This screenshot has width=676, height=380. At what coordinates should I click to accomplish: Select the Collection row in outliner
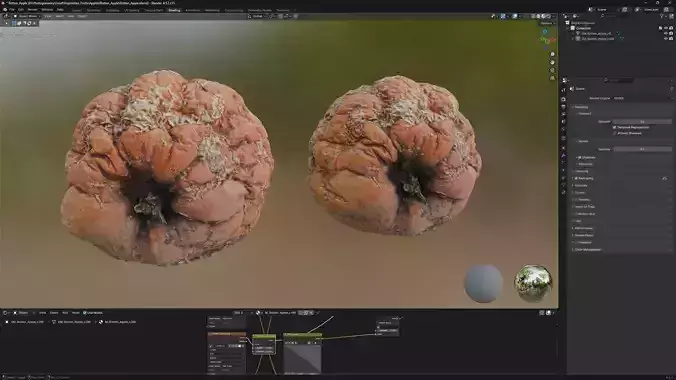(619, 28)
